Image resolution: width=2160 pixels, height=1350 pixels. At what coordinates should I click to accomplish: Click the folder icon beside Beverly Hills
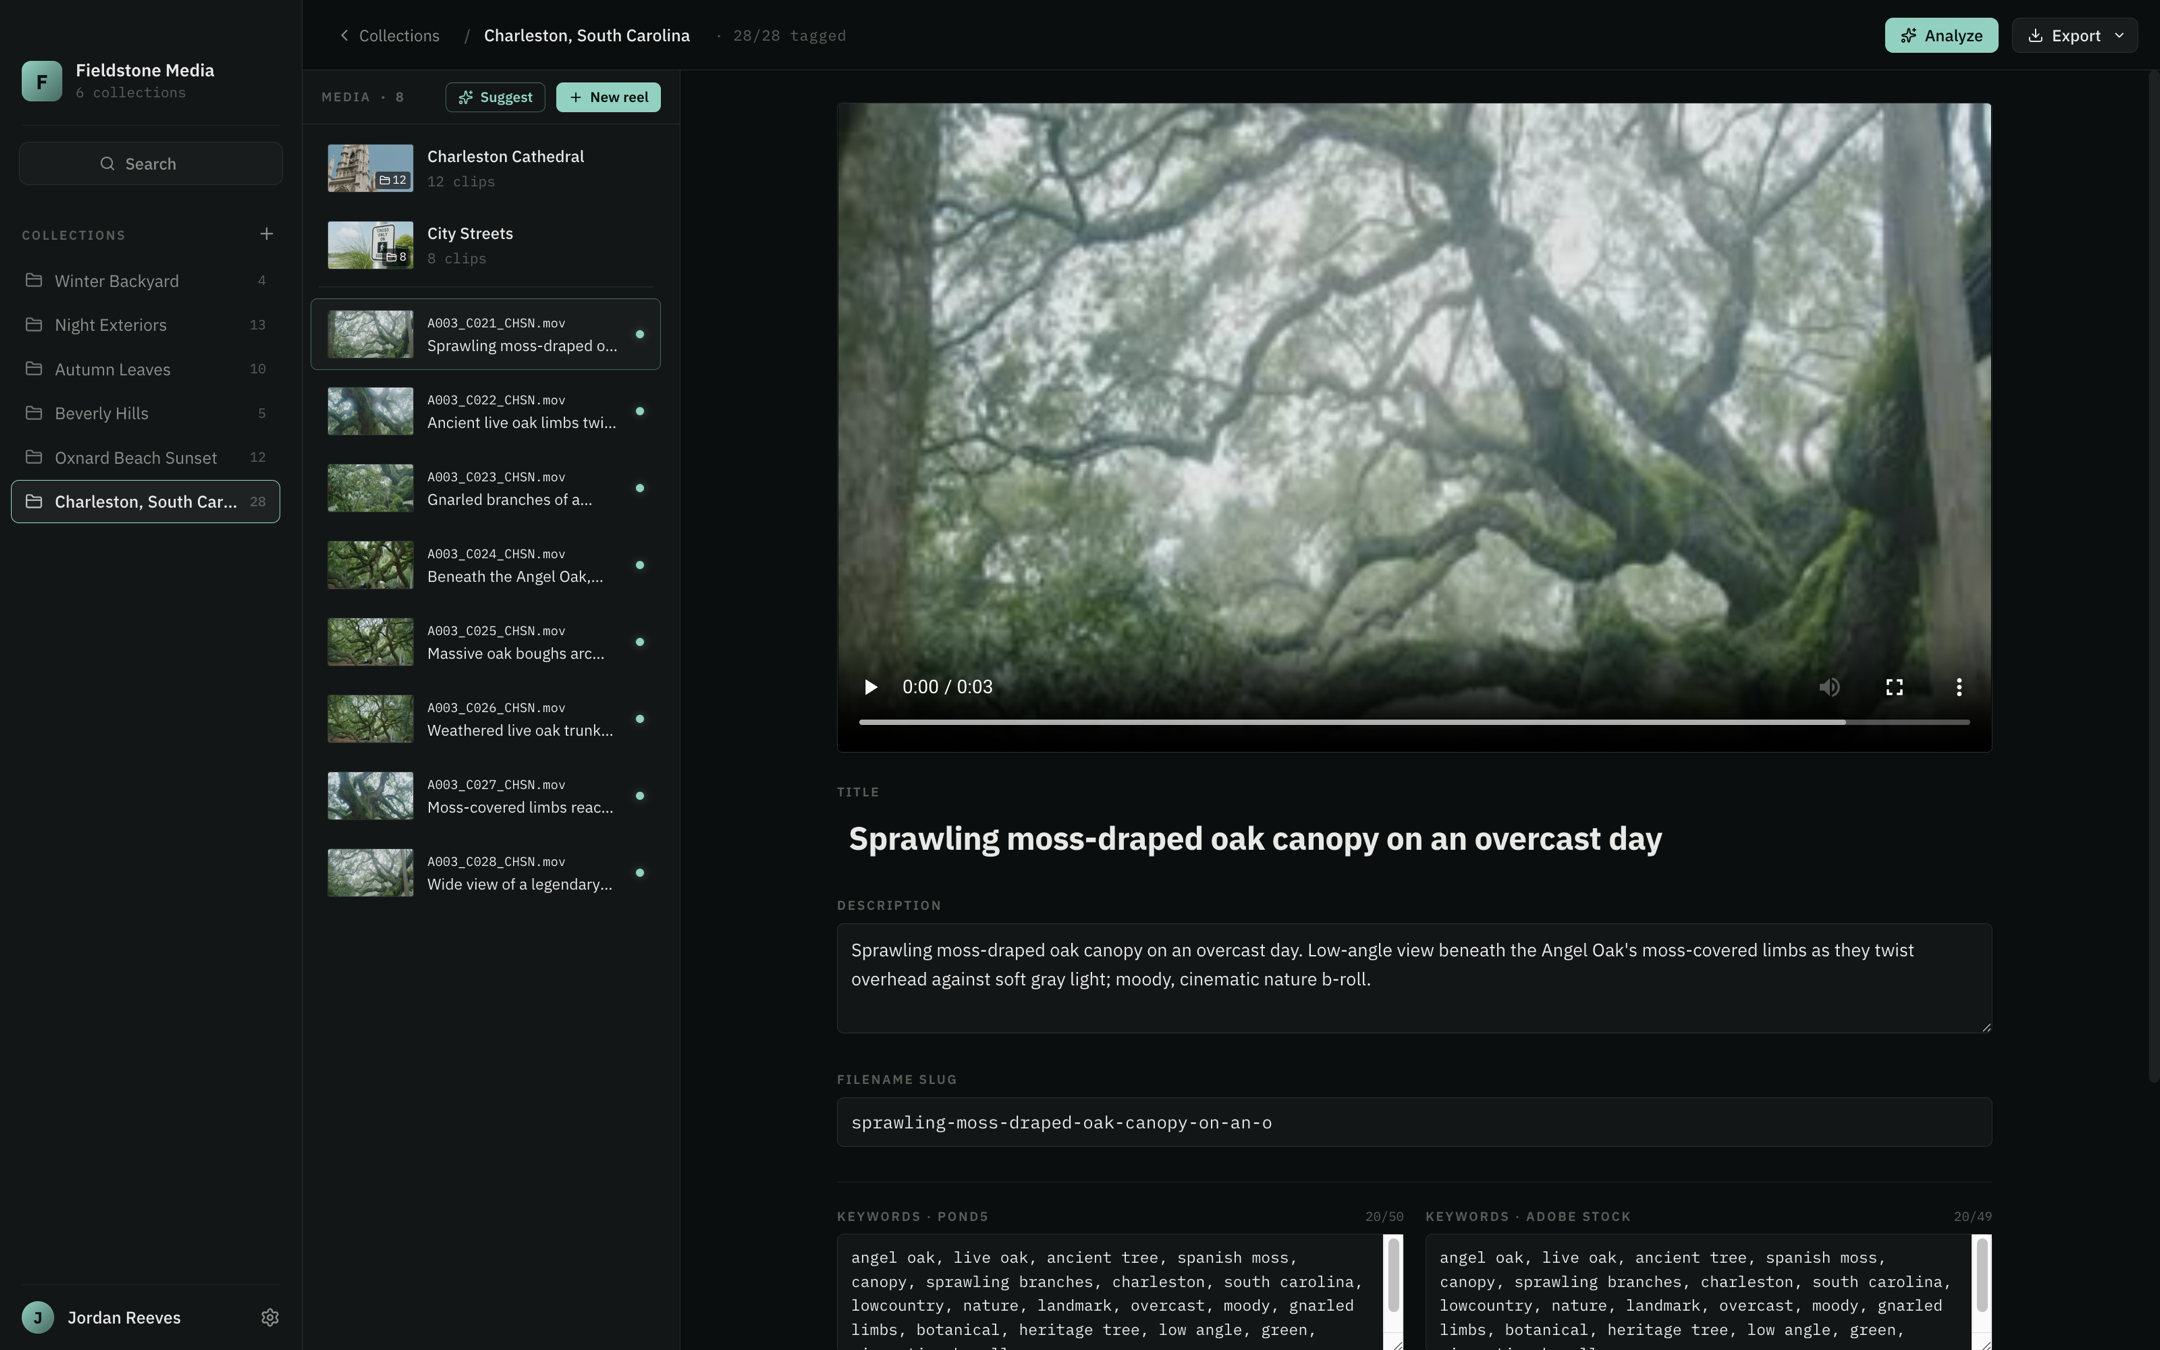[34, 412]
